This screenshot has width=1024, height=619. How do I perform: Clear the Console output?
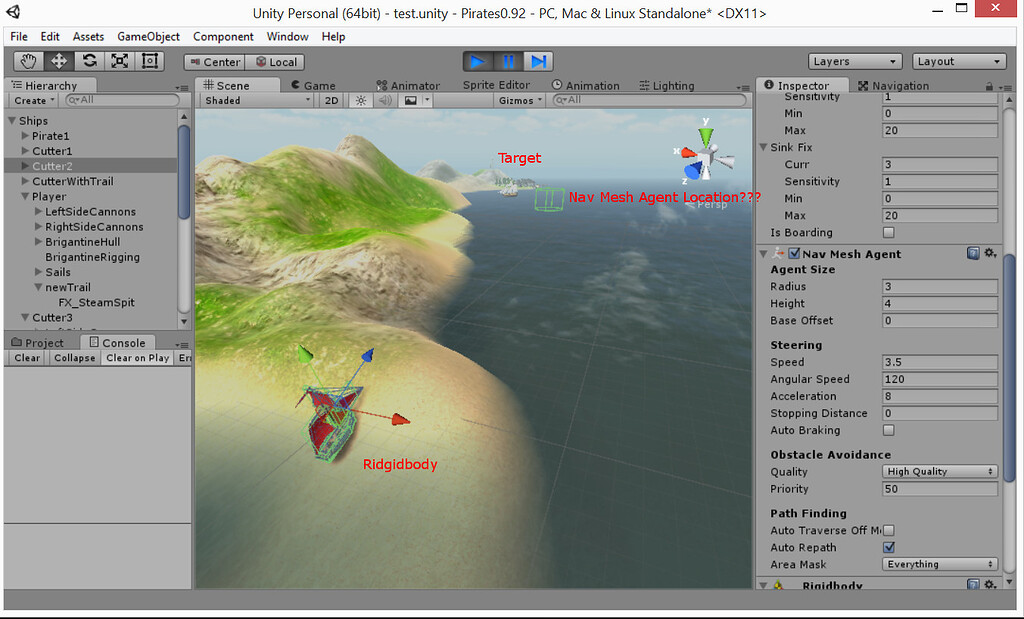(24, 357)
